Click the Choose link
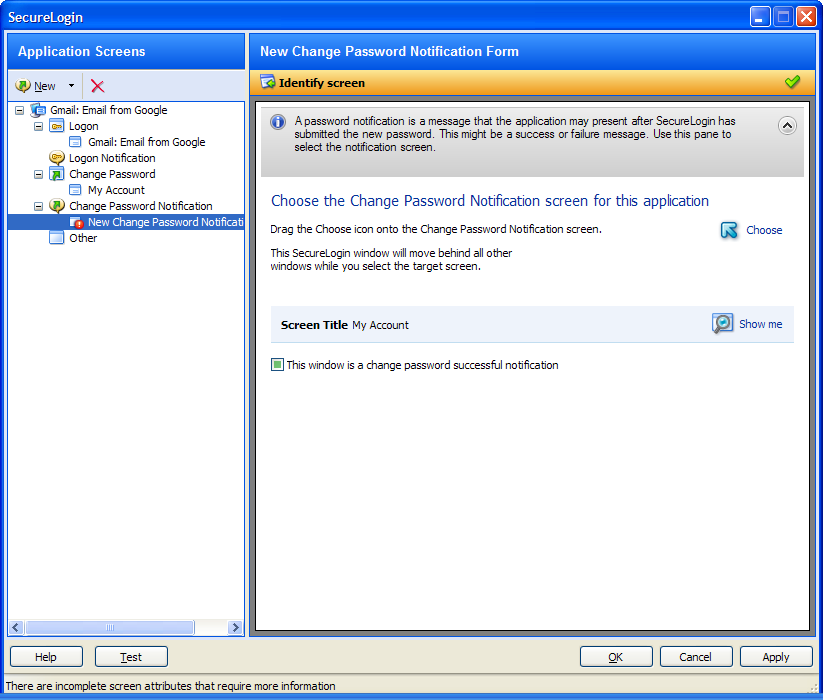823x700 pixels. coord(764,230)
